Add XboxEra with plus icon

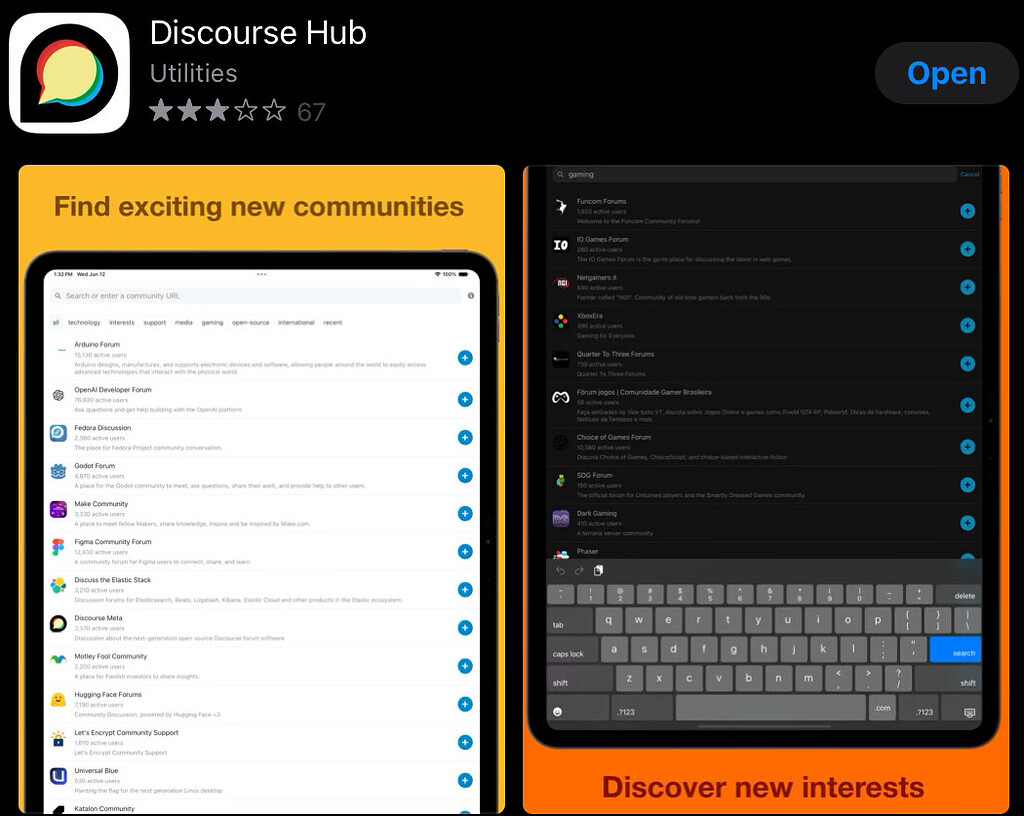click(x=968, y=325)
